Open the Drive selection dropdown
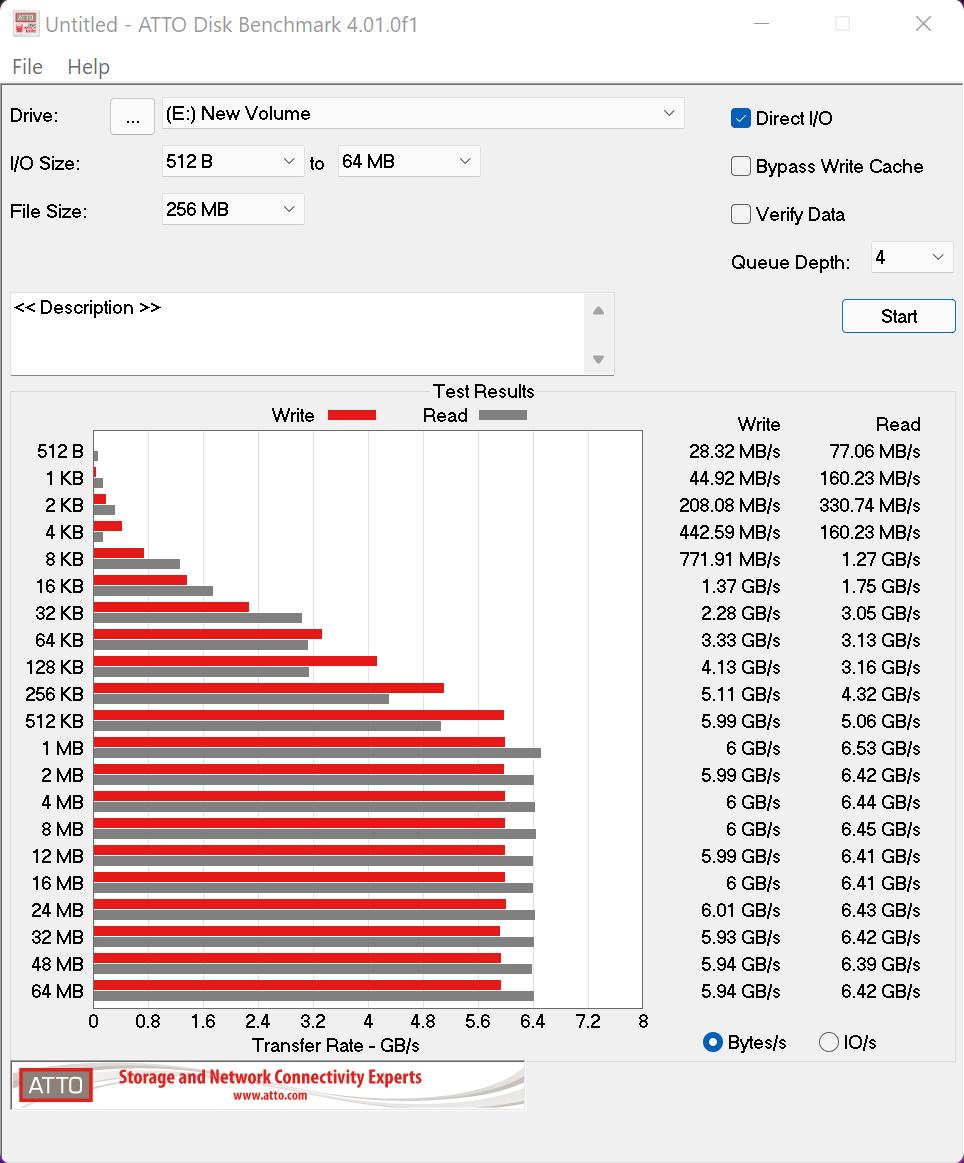 pos(423,114)
